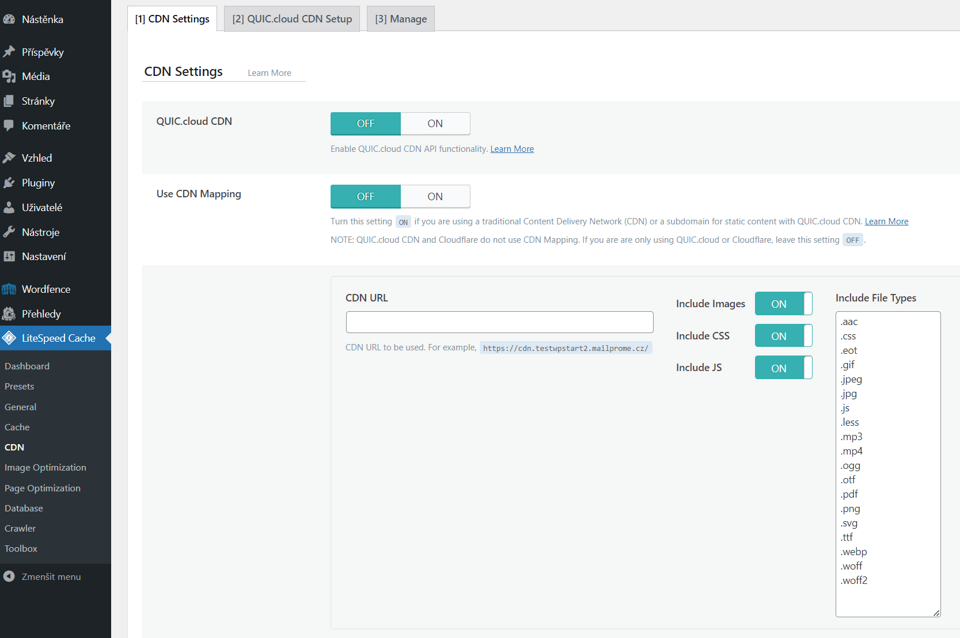Image resolution: width=960 pixels, height=638 pixels.
Task: Click the .aac entry in file types
Action: [x=849, y=321]
